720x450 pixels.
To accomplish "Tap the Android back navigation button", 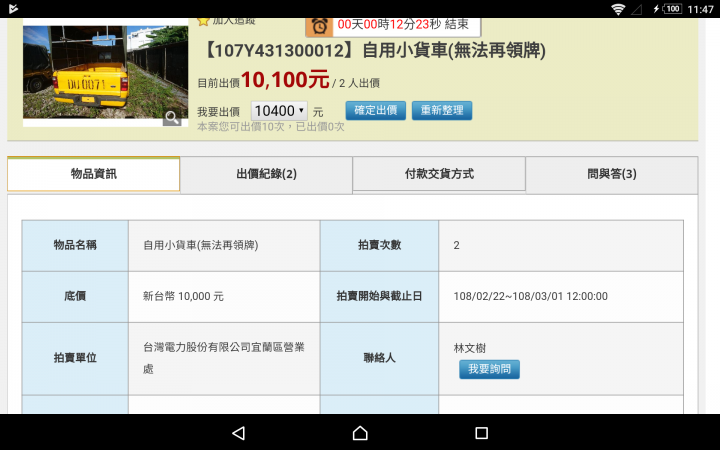I will click(x=239, y=433).
